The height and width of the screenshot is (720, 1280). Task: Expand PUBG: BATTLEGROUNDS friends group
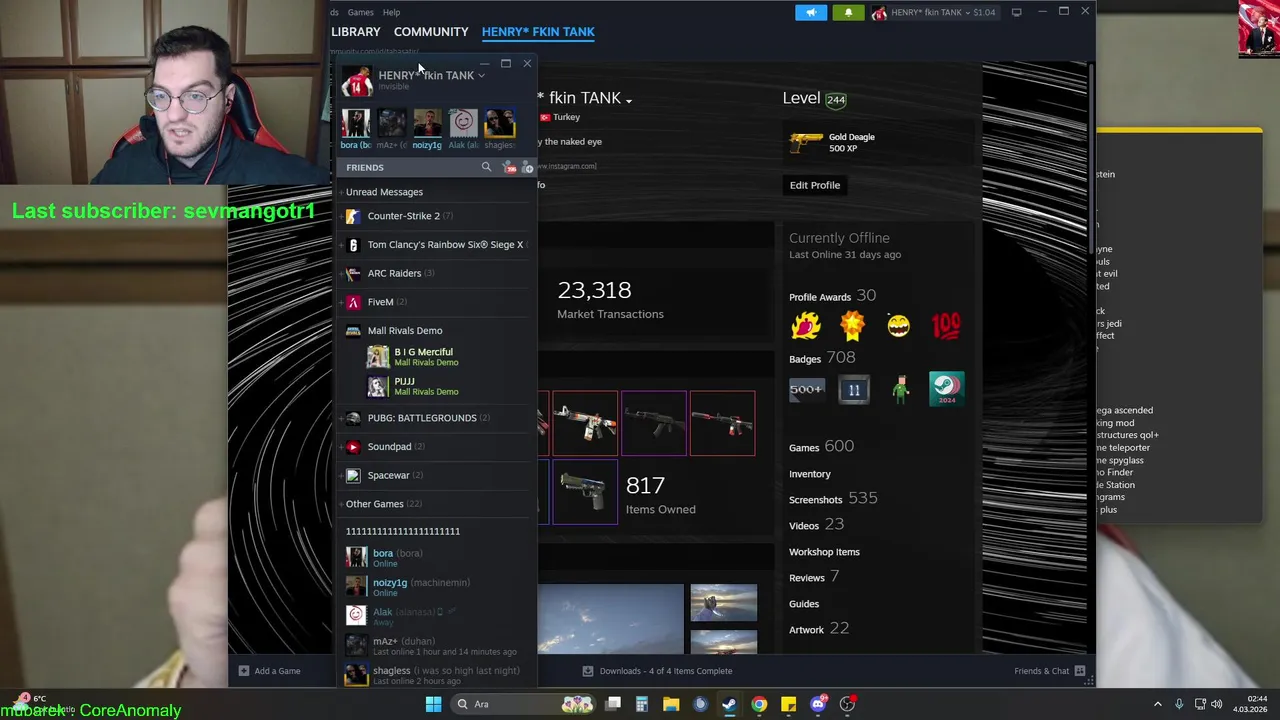tap(340, 418)
